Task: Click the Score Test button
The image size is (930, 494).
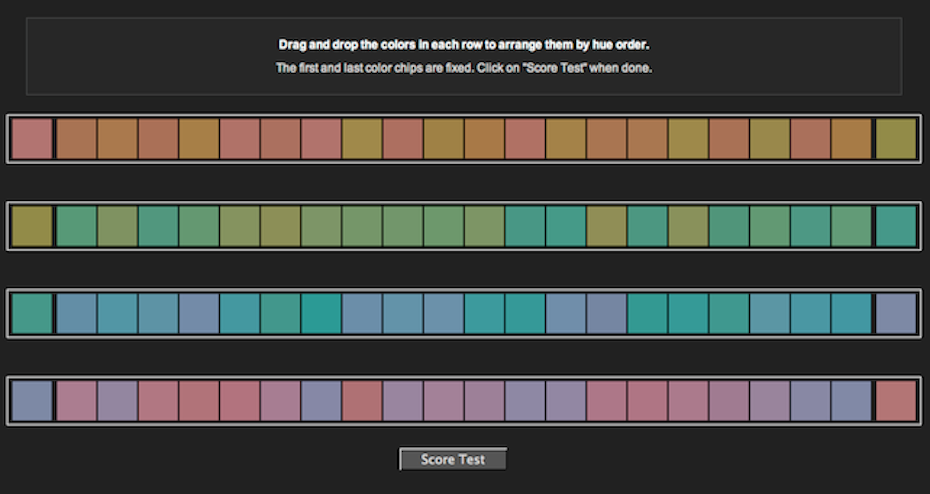Action: pyautogui.click(x=453, y=459)
